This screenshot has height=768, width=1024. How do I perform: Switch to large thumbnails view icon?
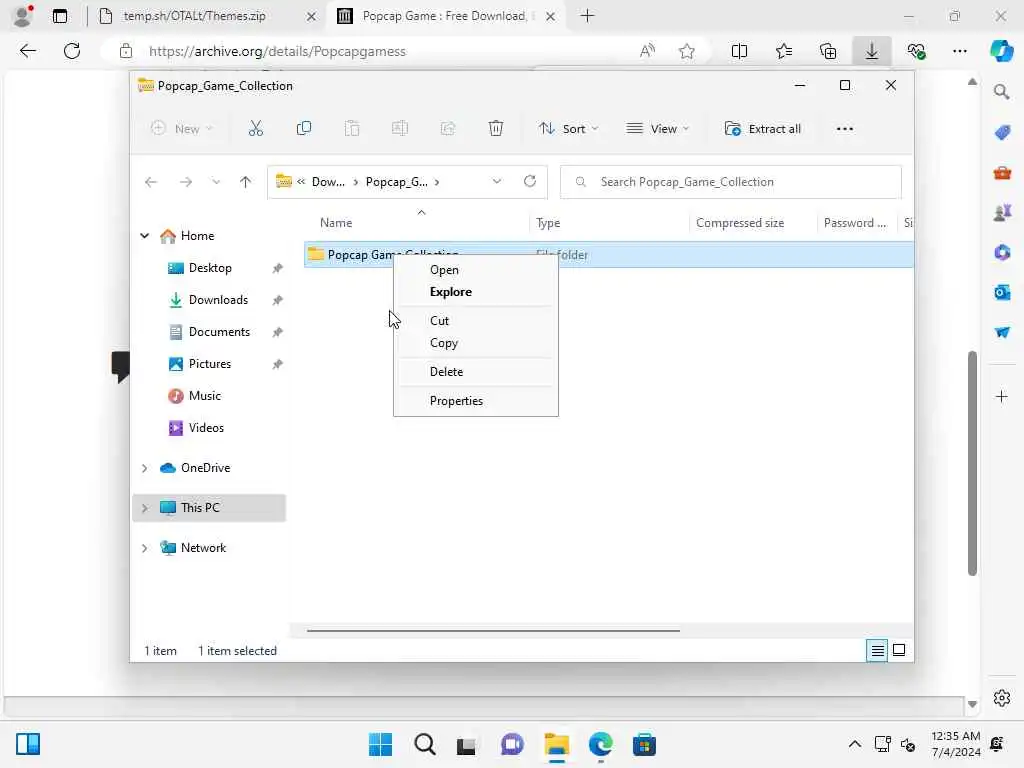899,650
